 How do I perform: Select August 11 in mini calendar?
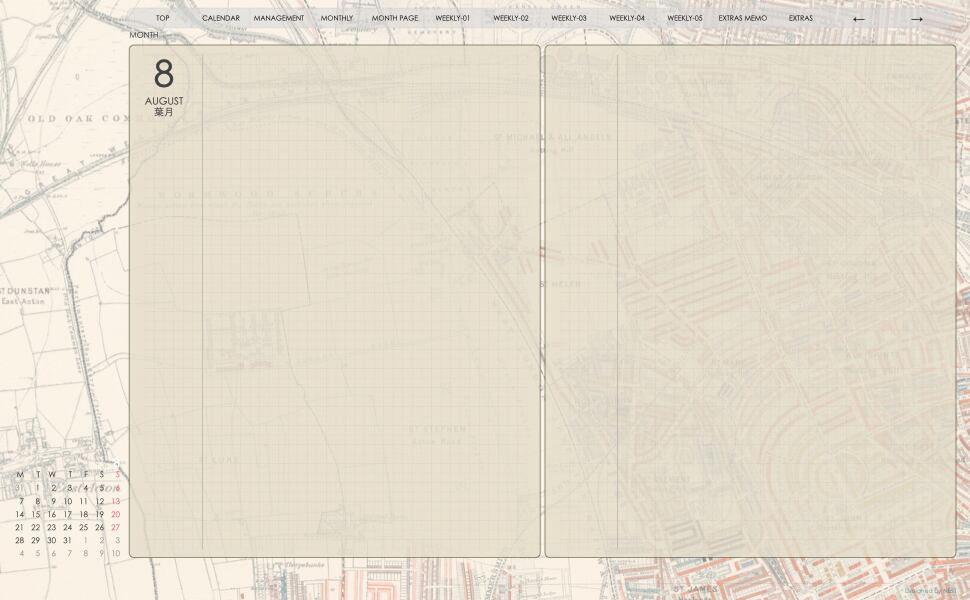point(84,501)
